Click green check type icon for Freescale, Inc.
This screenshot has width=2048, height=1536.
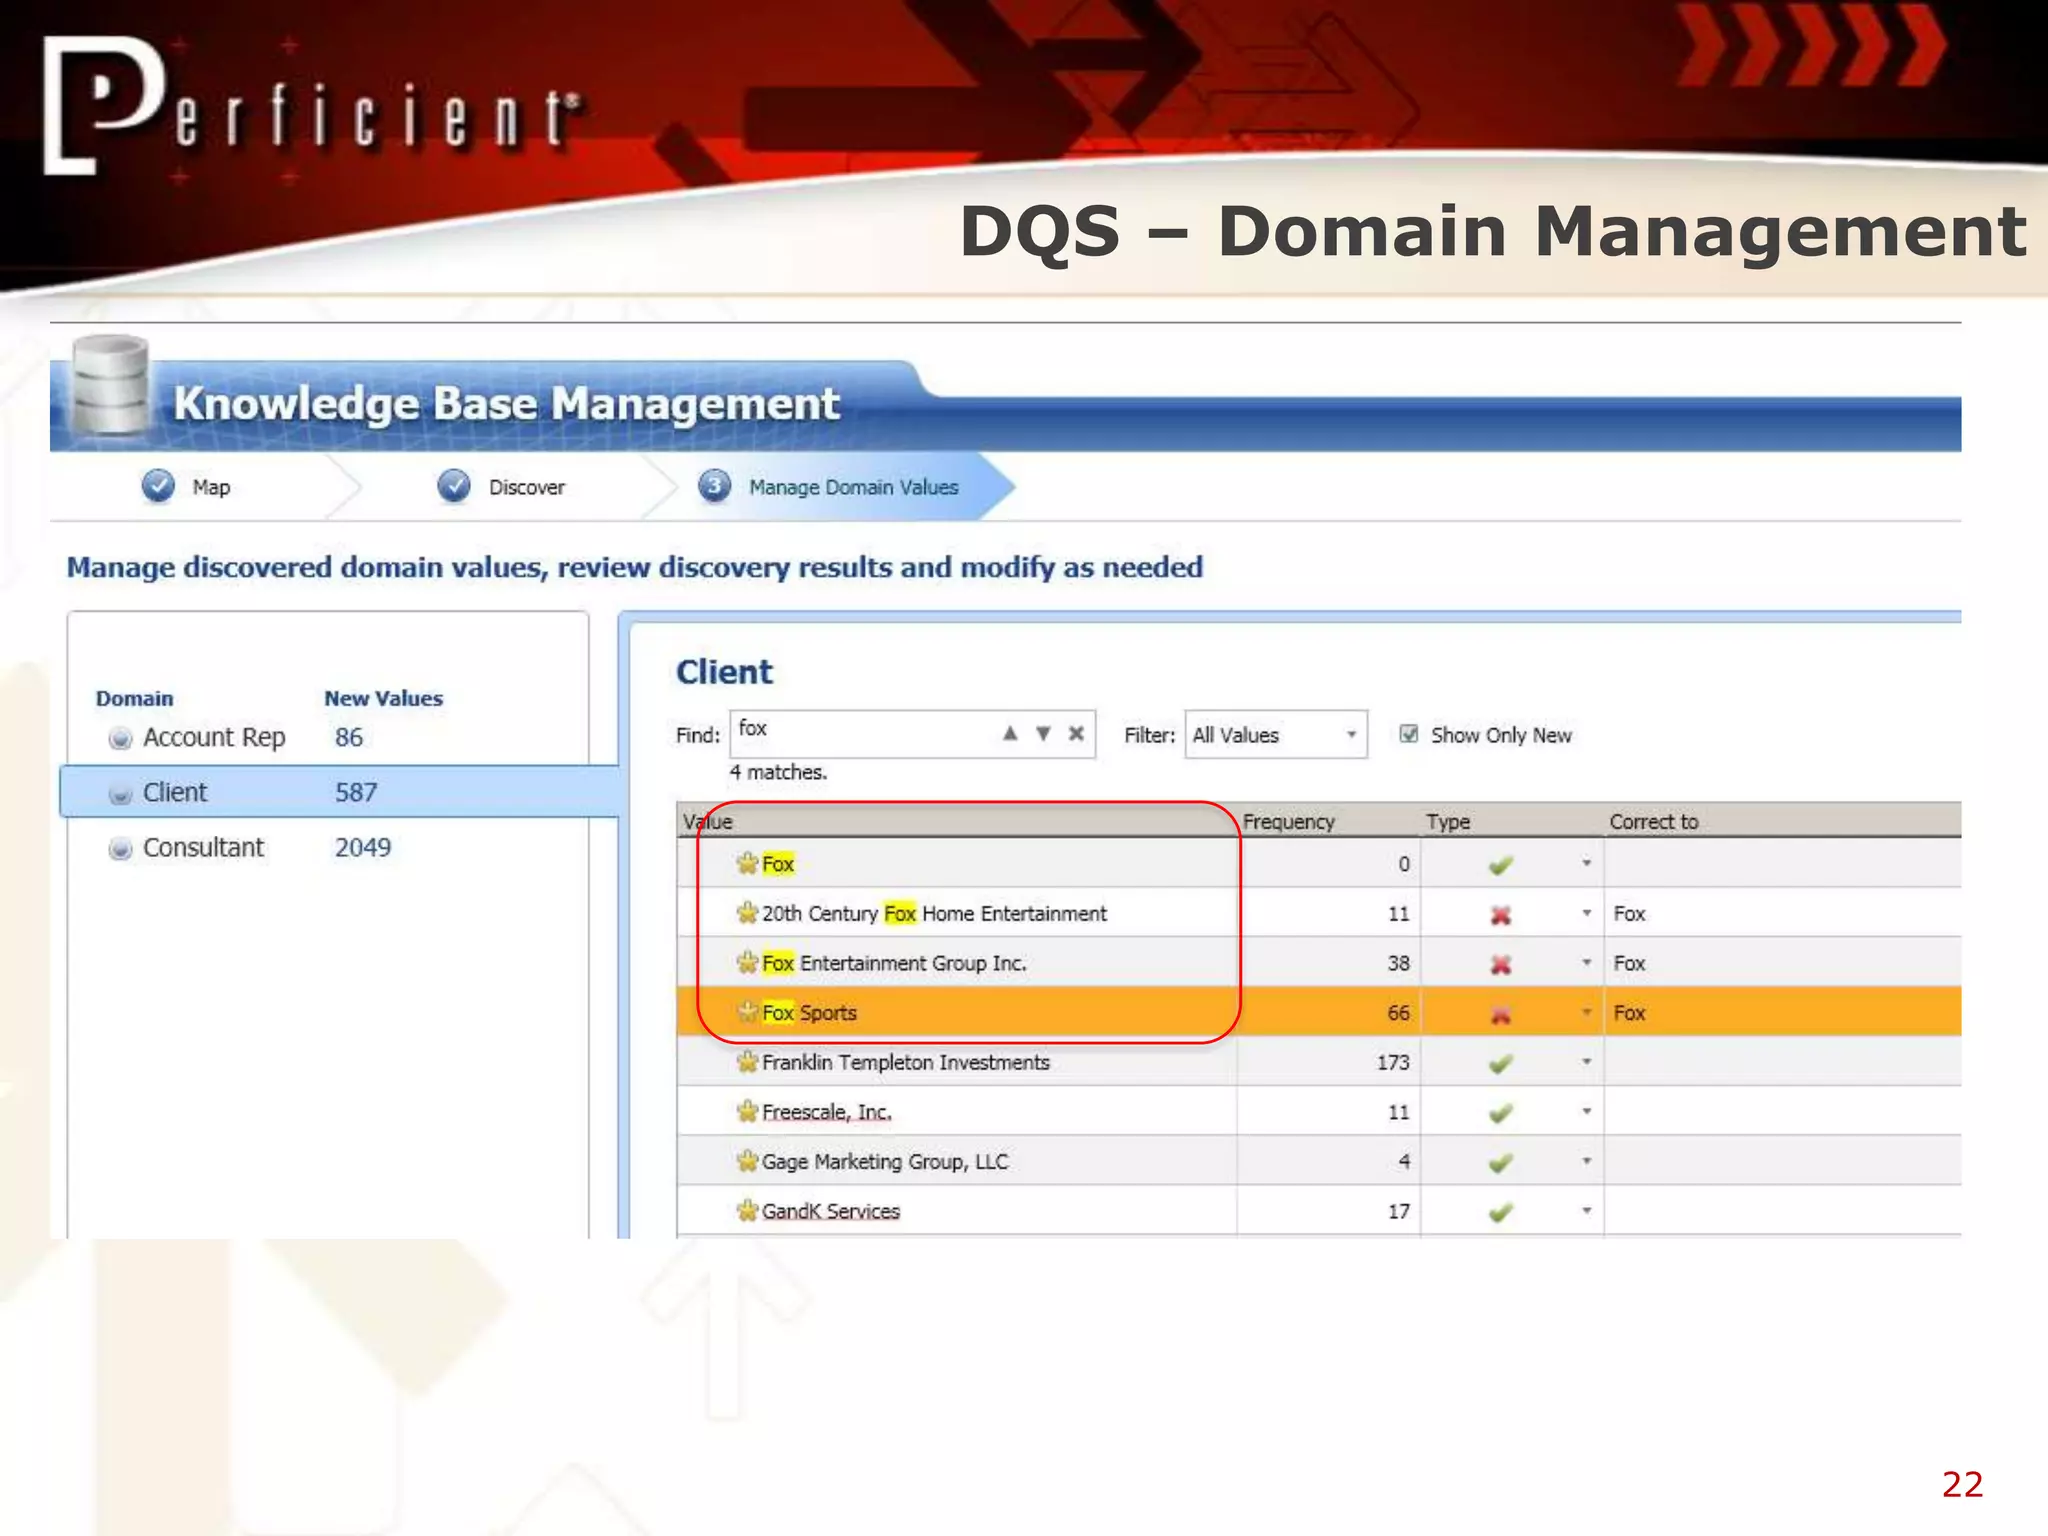(x=1500, y=1113)
